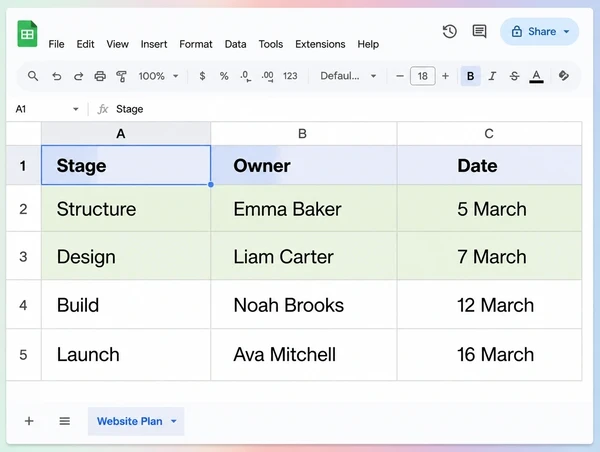Undo the last action
This screenshot has width=600, height=452.
57,76
